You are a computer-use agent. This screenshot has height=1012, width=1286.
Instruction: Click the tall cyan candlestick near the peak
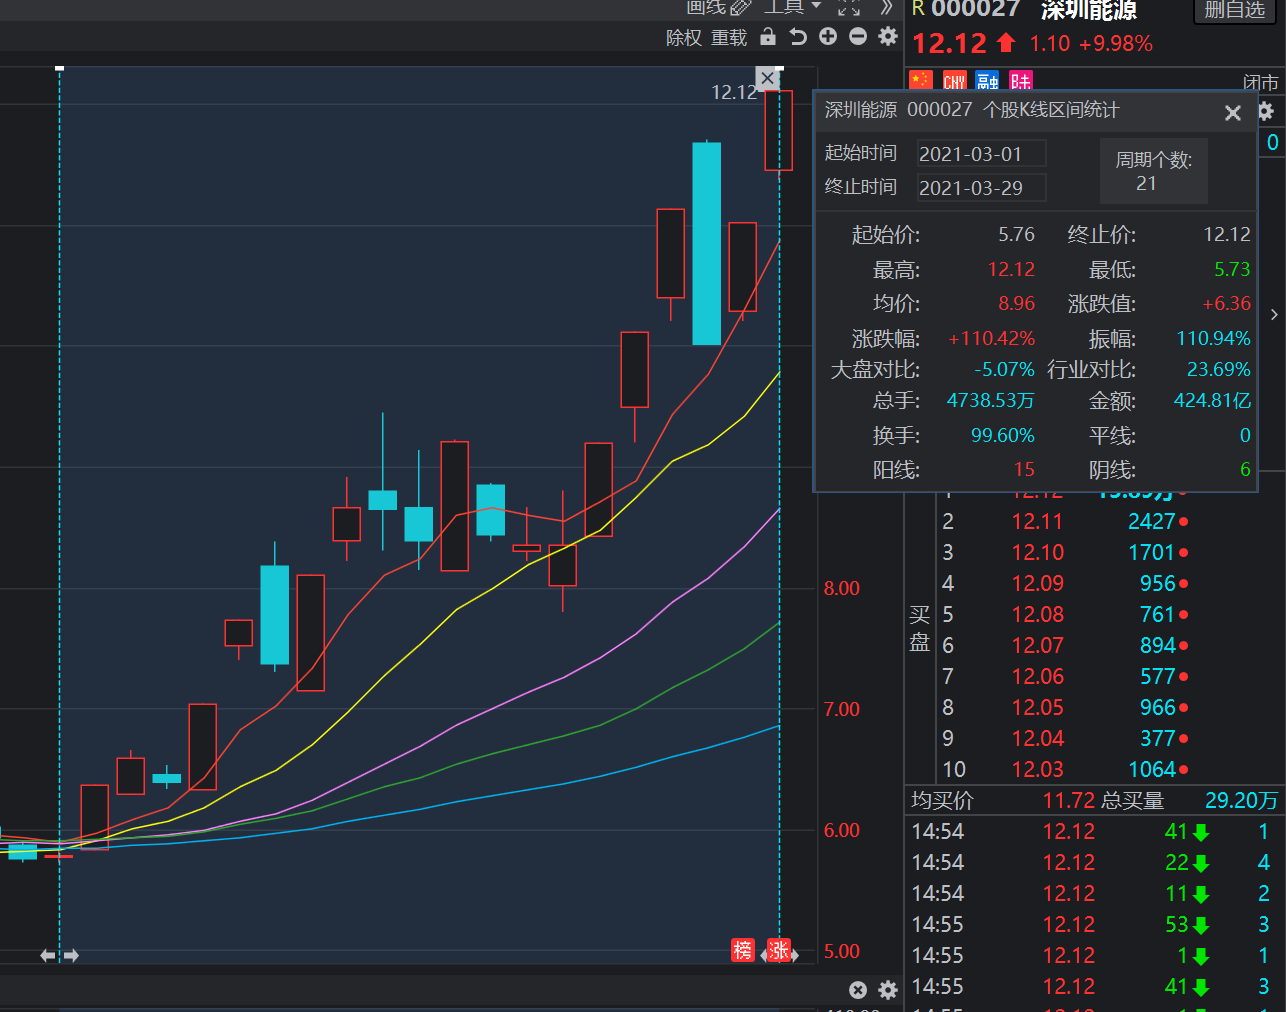[x=707, y=243]
